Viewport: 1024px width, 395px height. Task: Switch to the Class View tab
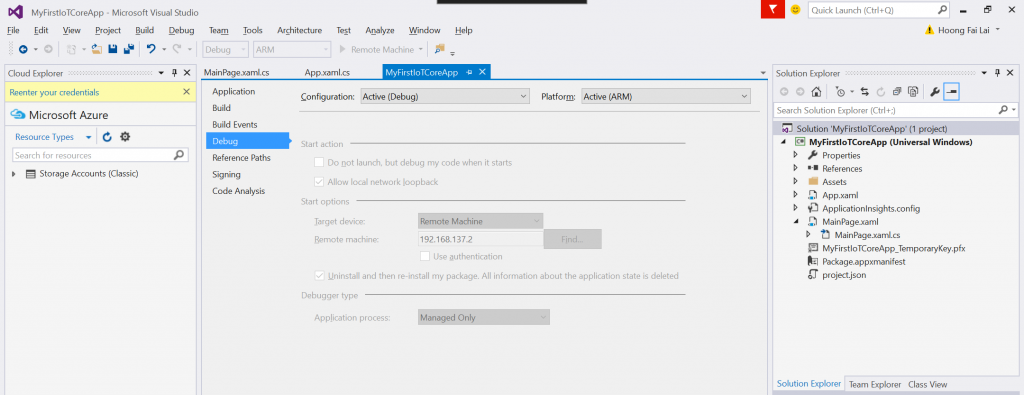point(927,385)
